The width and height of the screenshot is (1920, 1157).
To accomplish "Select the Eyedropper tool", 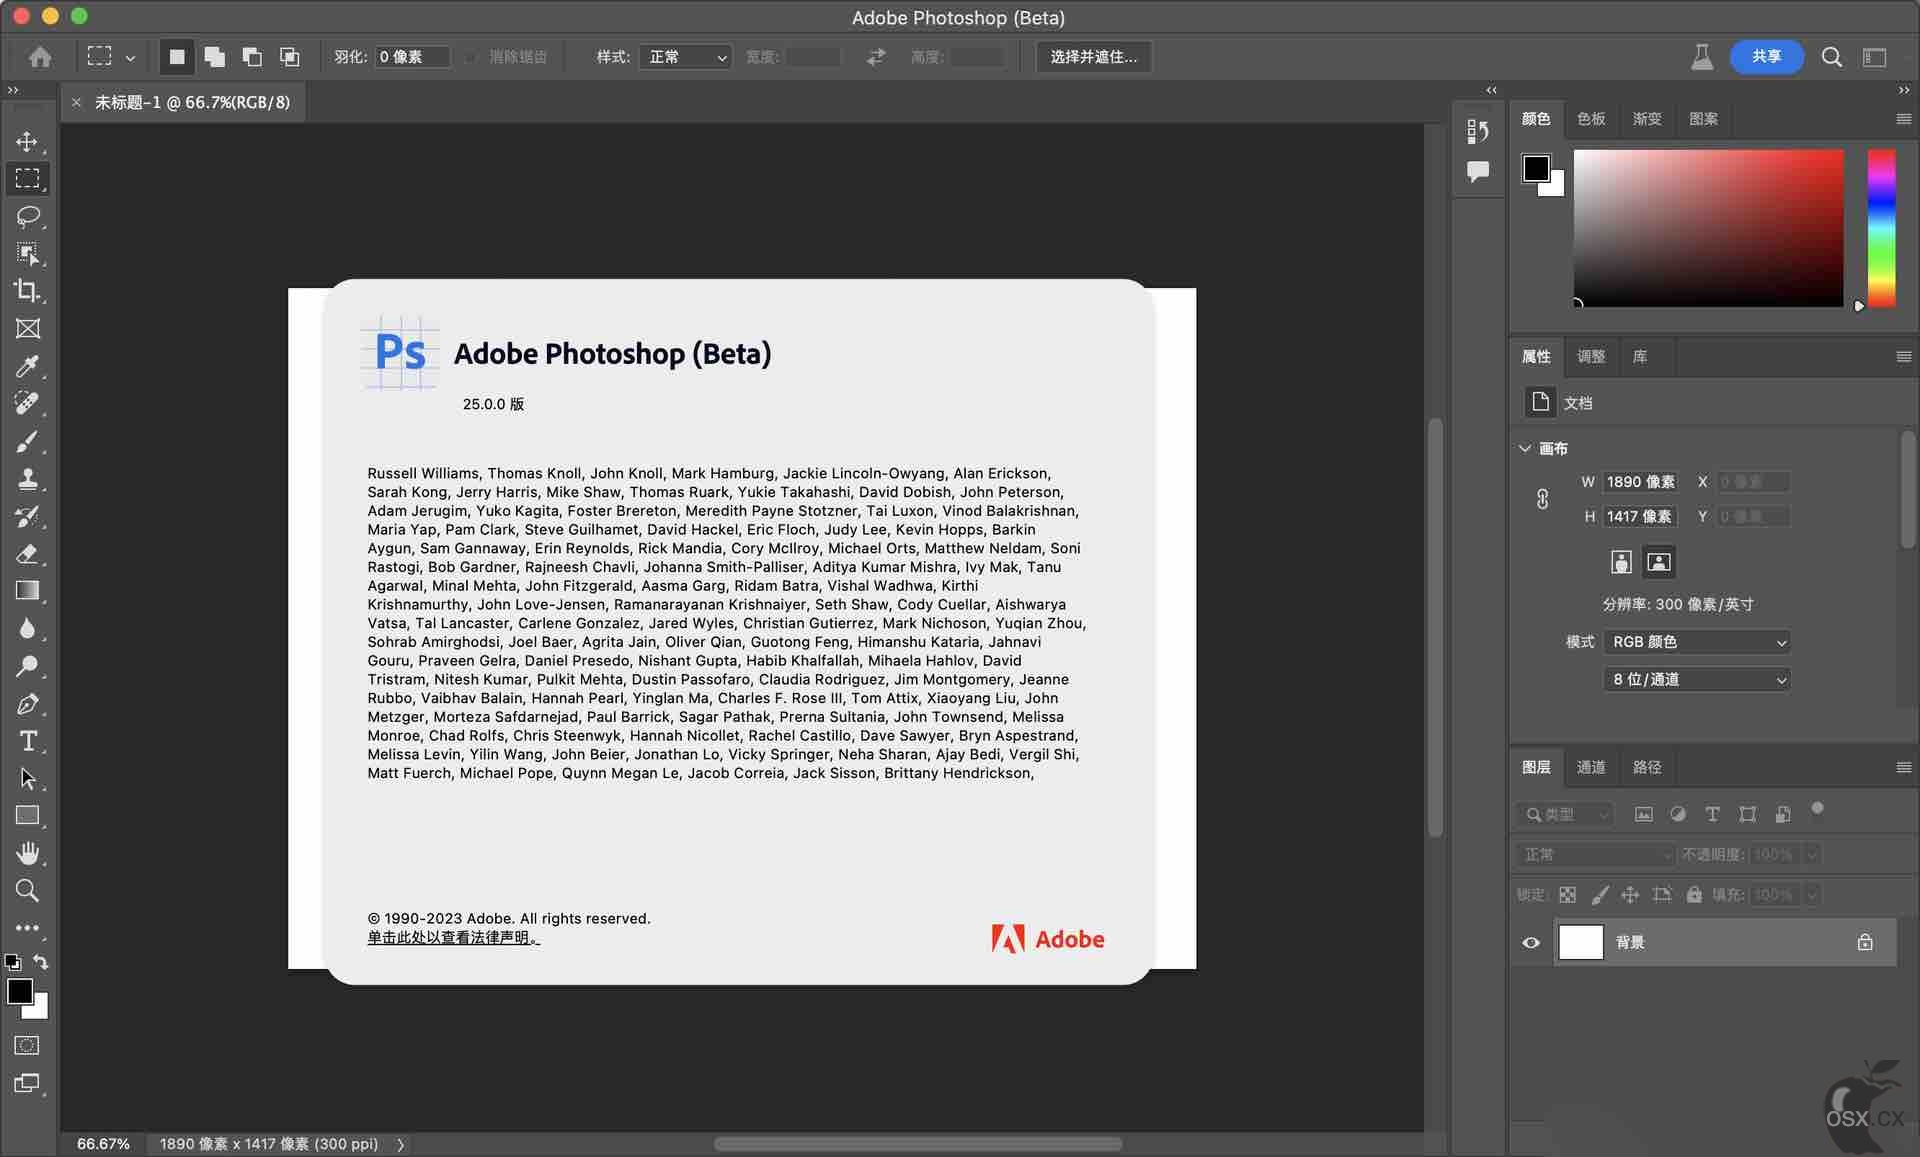I will 27,366.
